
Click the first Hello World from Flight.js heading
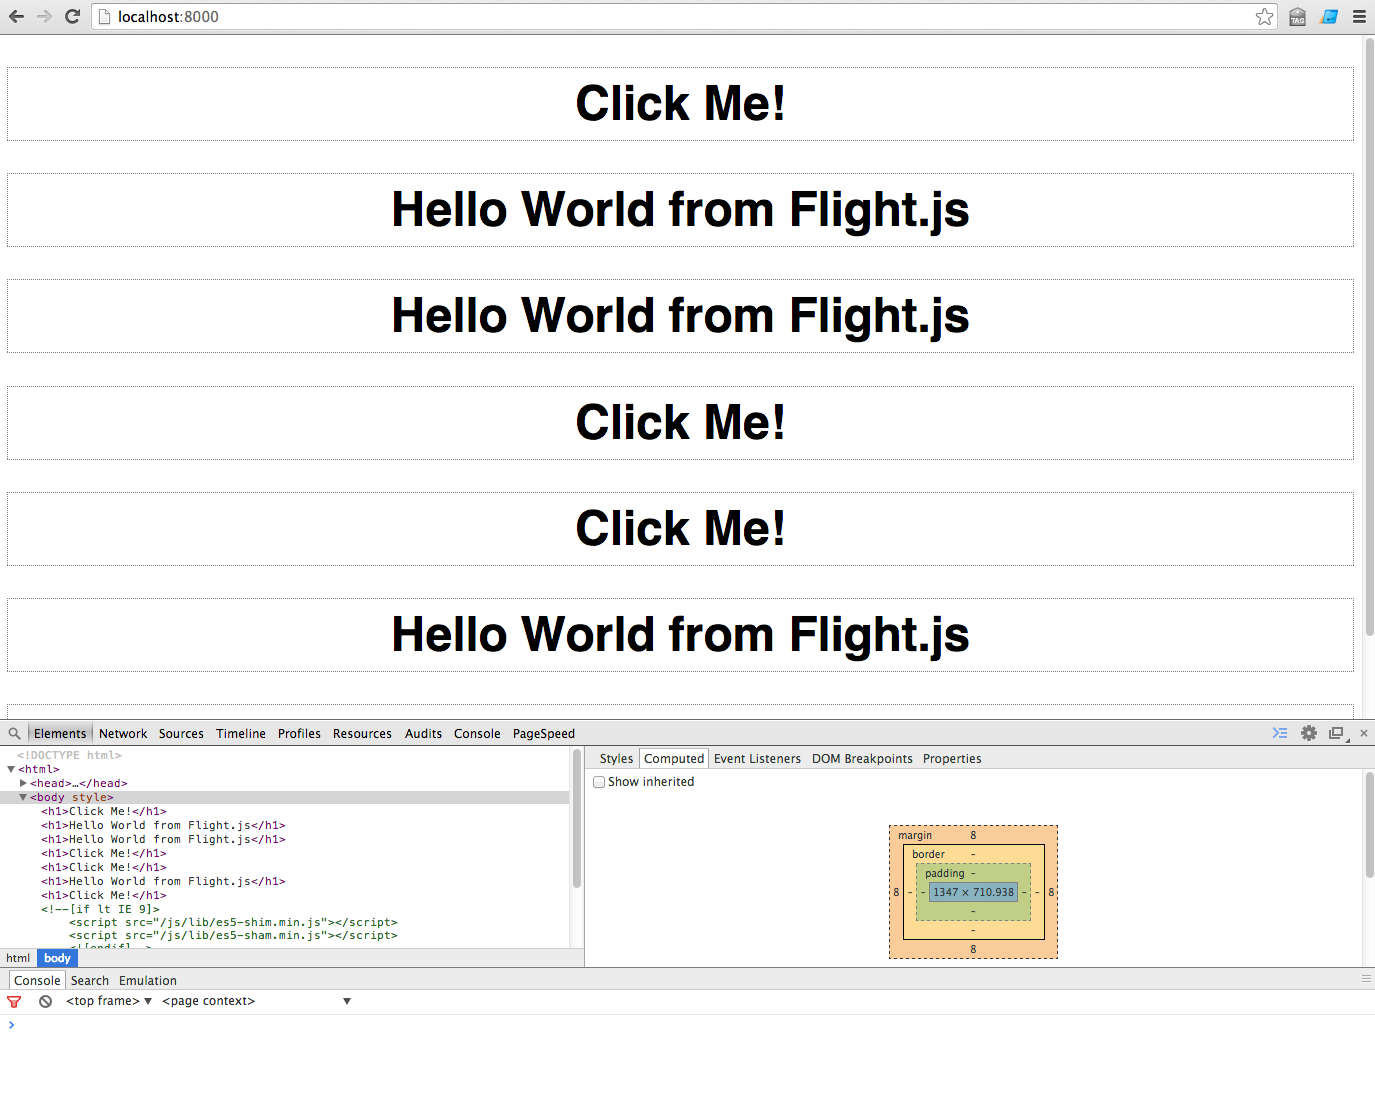coord(680,210)
